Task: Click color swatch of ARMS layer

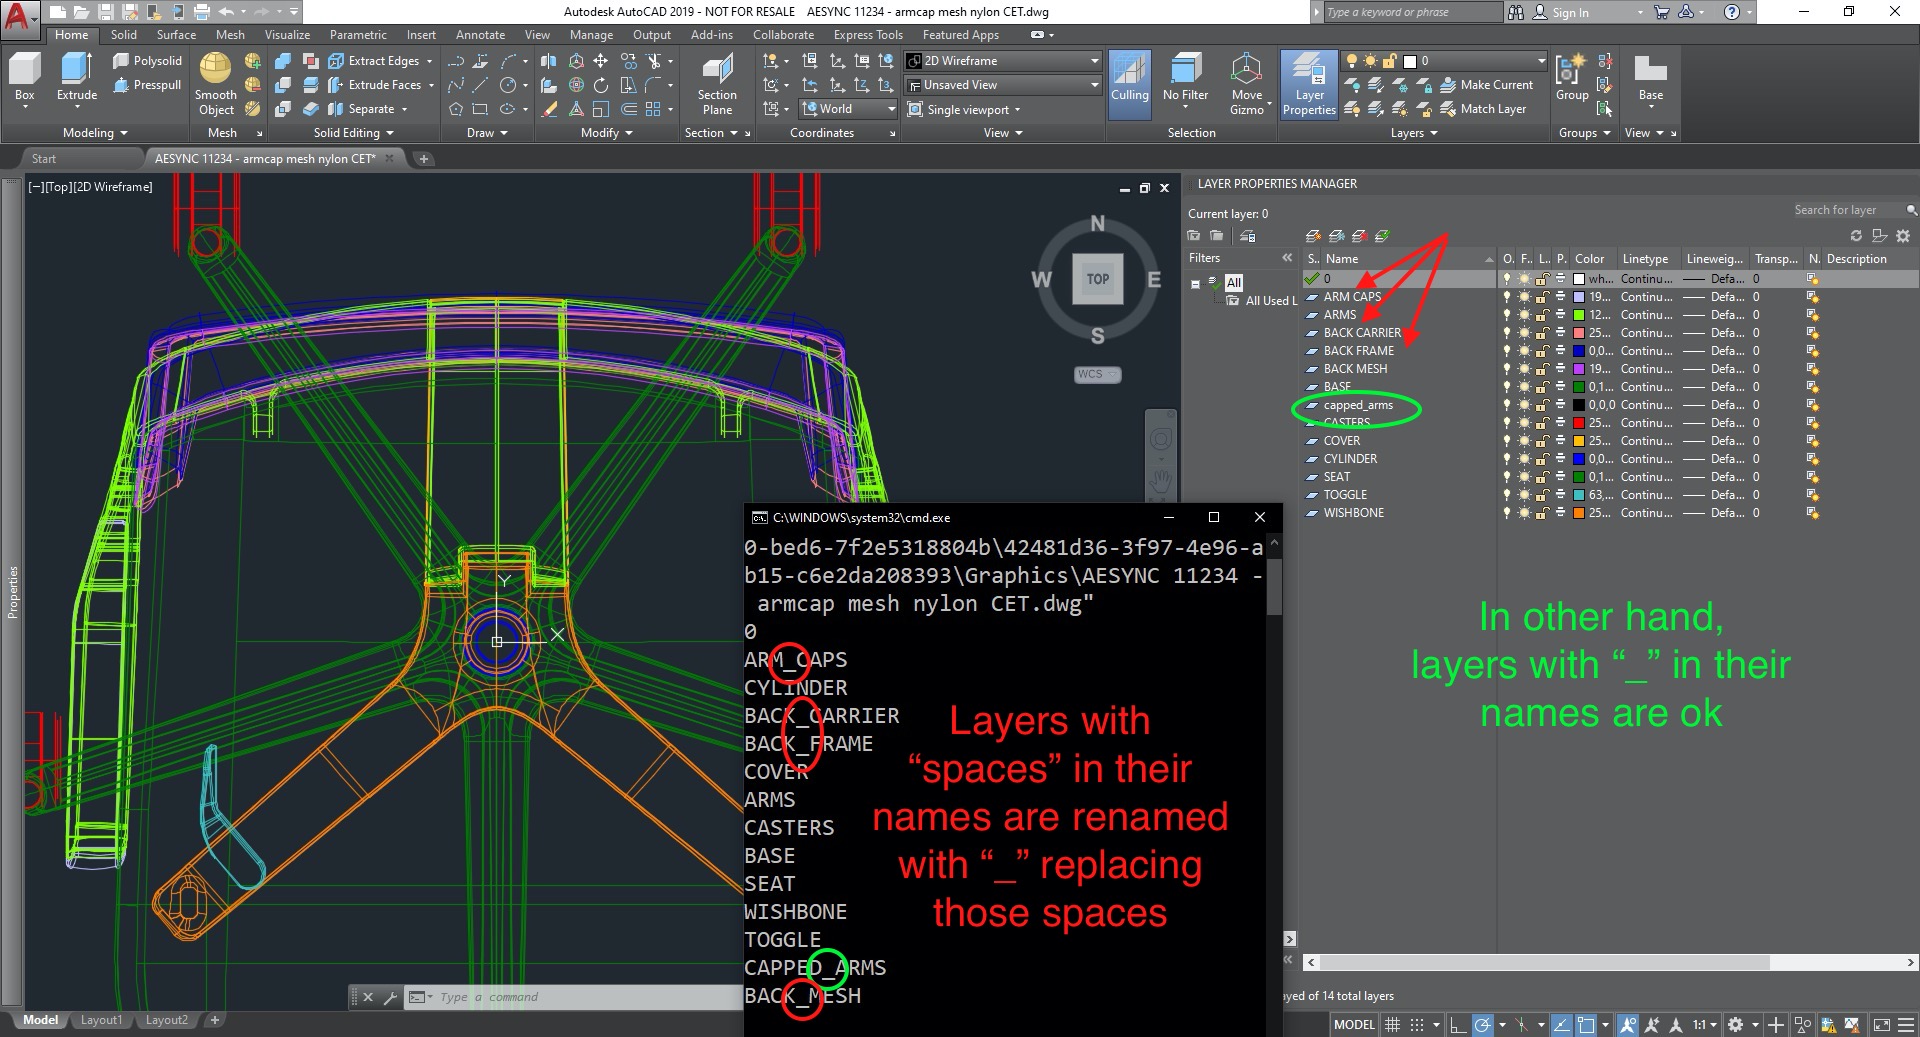Action: (1578, 315)
